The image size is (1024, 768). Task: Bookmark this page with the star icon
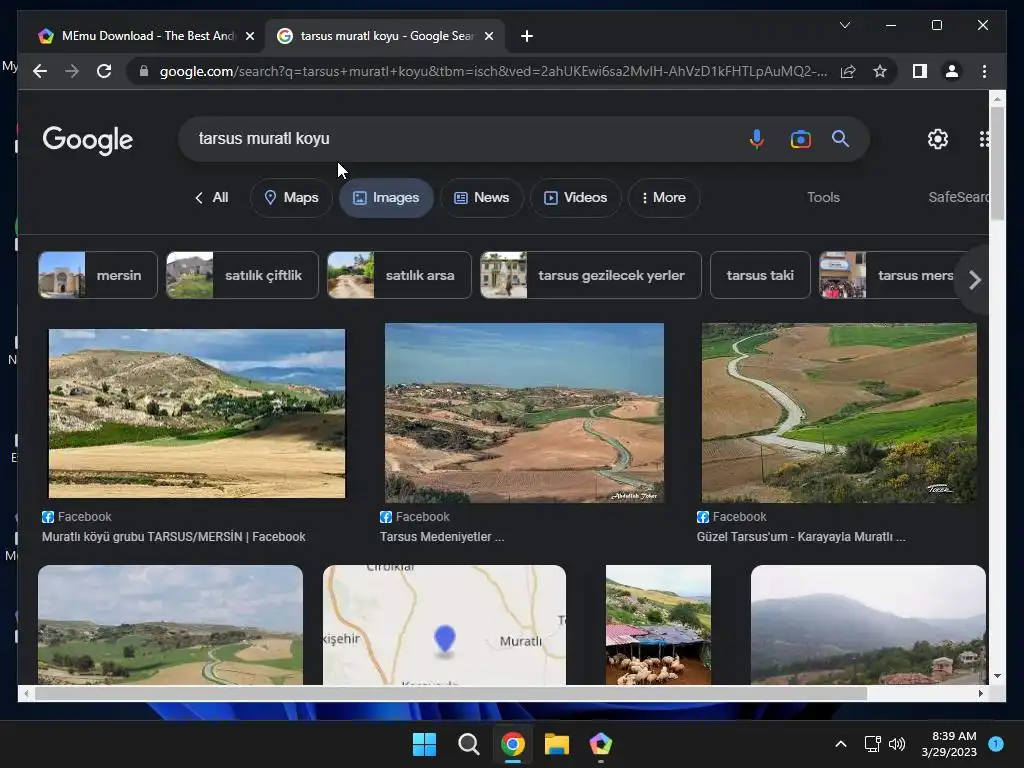880,71
